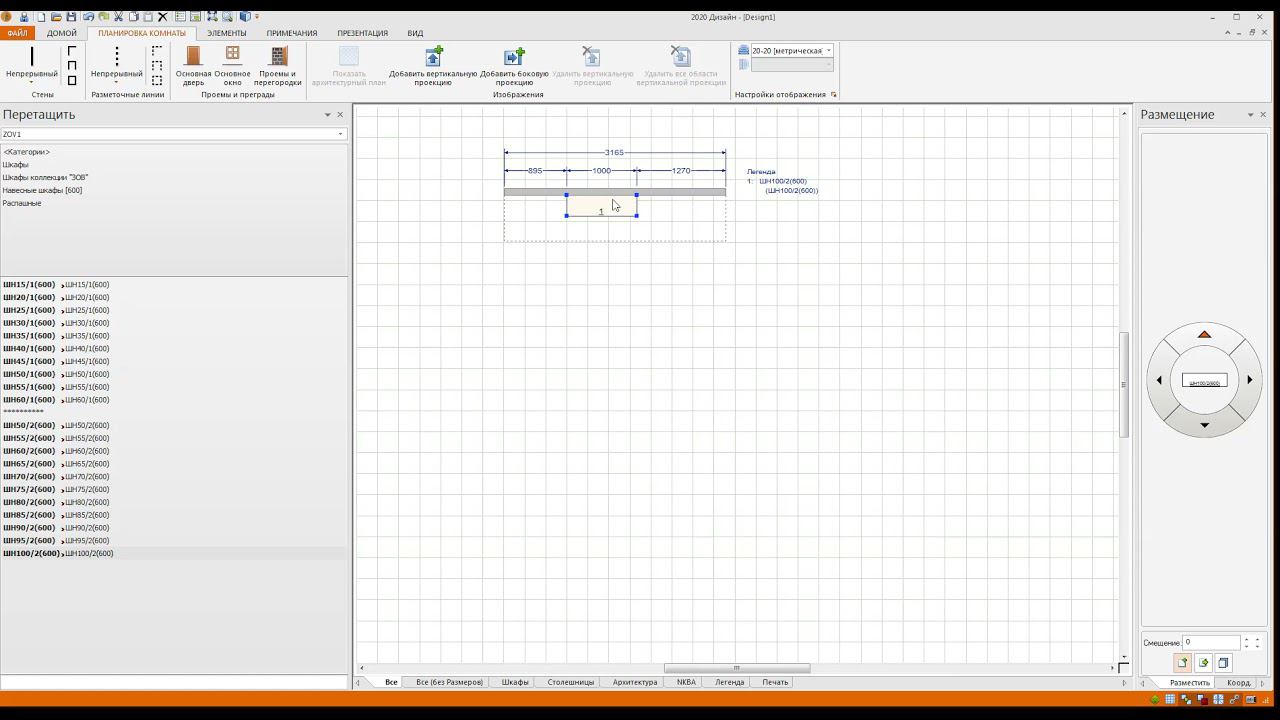Add a main door (Основная дверь)
The height and width of the screenshot is (720, 1280).
click(x=194, y=65)
